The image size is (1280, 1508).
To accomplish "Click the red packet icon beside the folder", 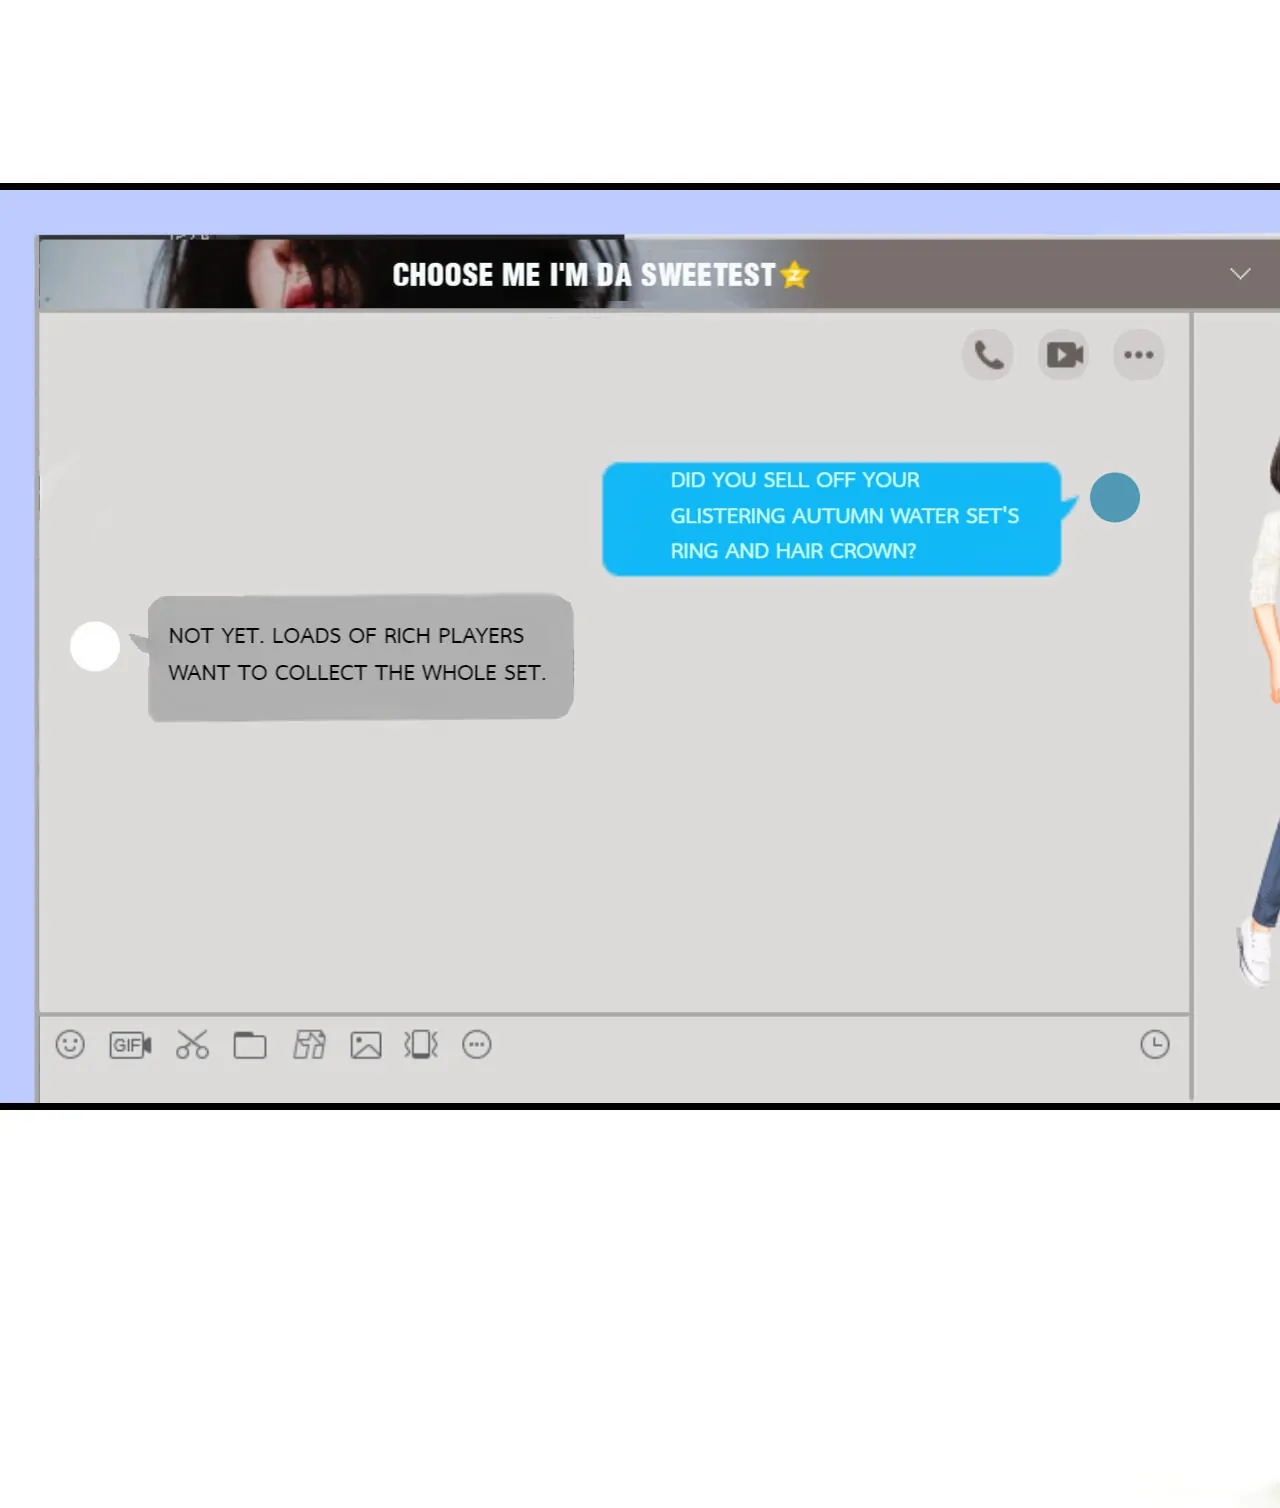I will point(309,1045).
